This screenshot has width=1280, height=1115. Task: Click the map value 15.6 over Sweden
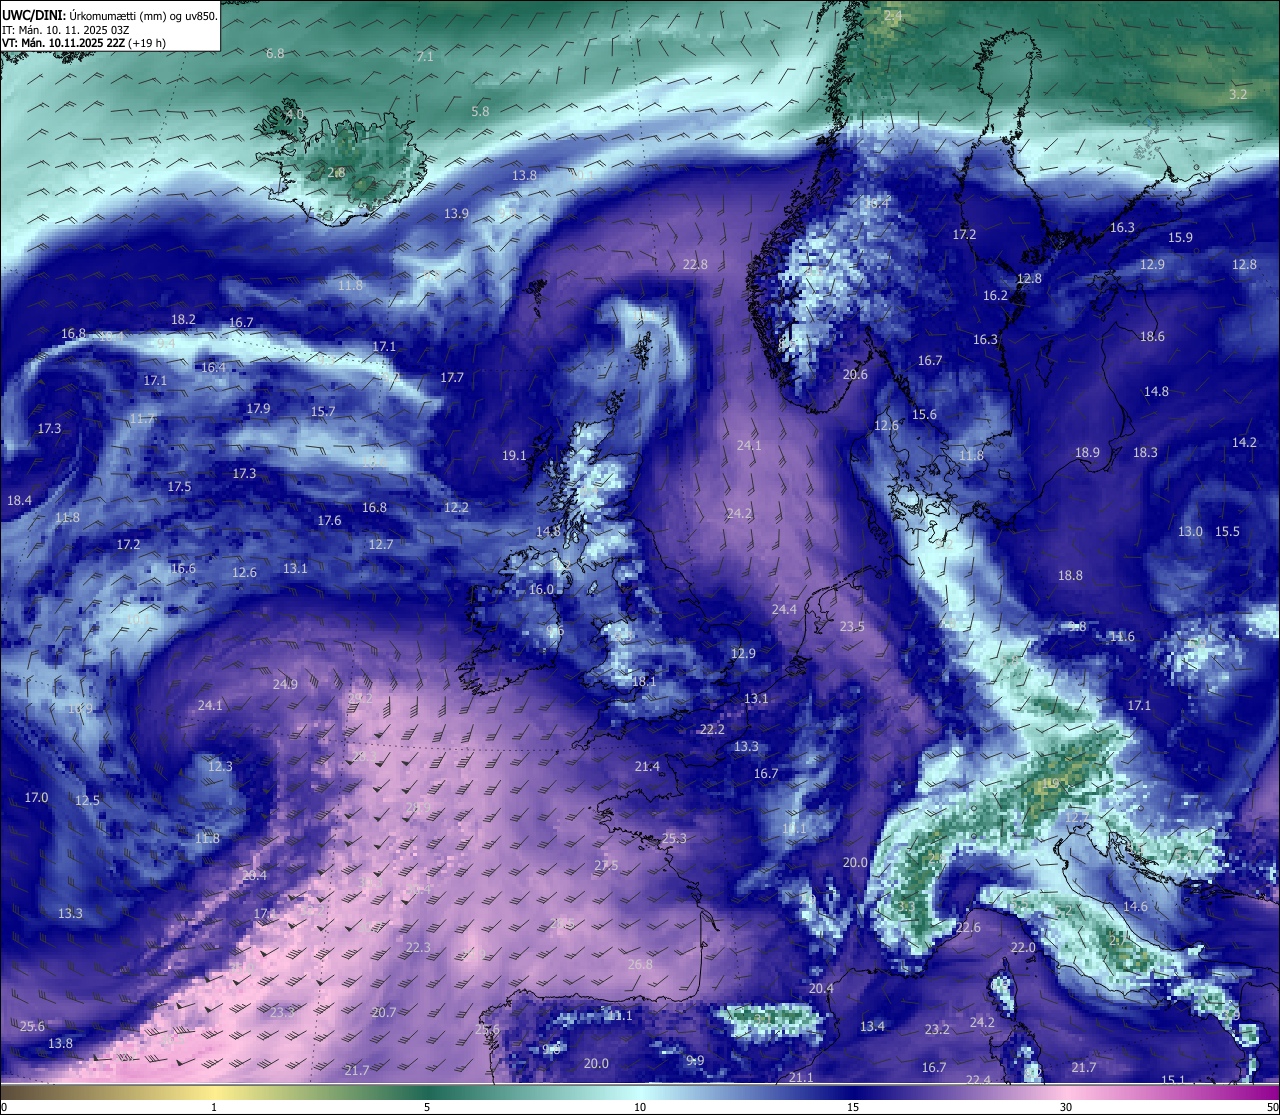(924, 415)
